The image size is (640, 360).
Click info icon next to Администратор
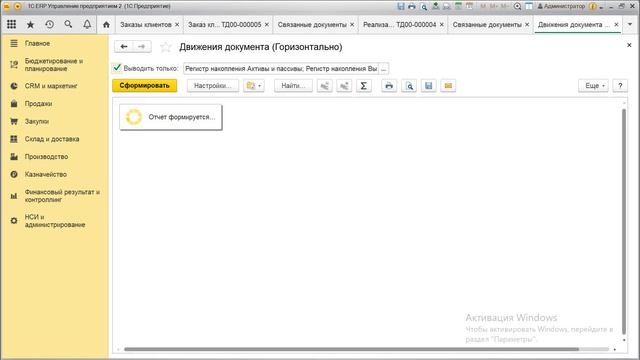pos(593,6)
